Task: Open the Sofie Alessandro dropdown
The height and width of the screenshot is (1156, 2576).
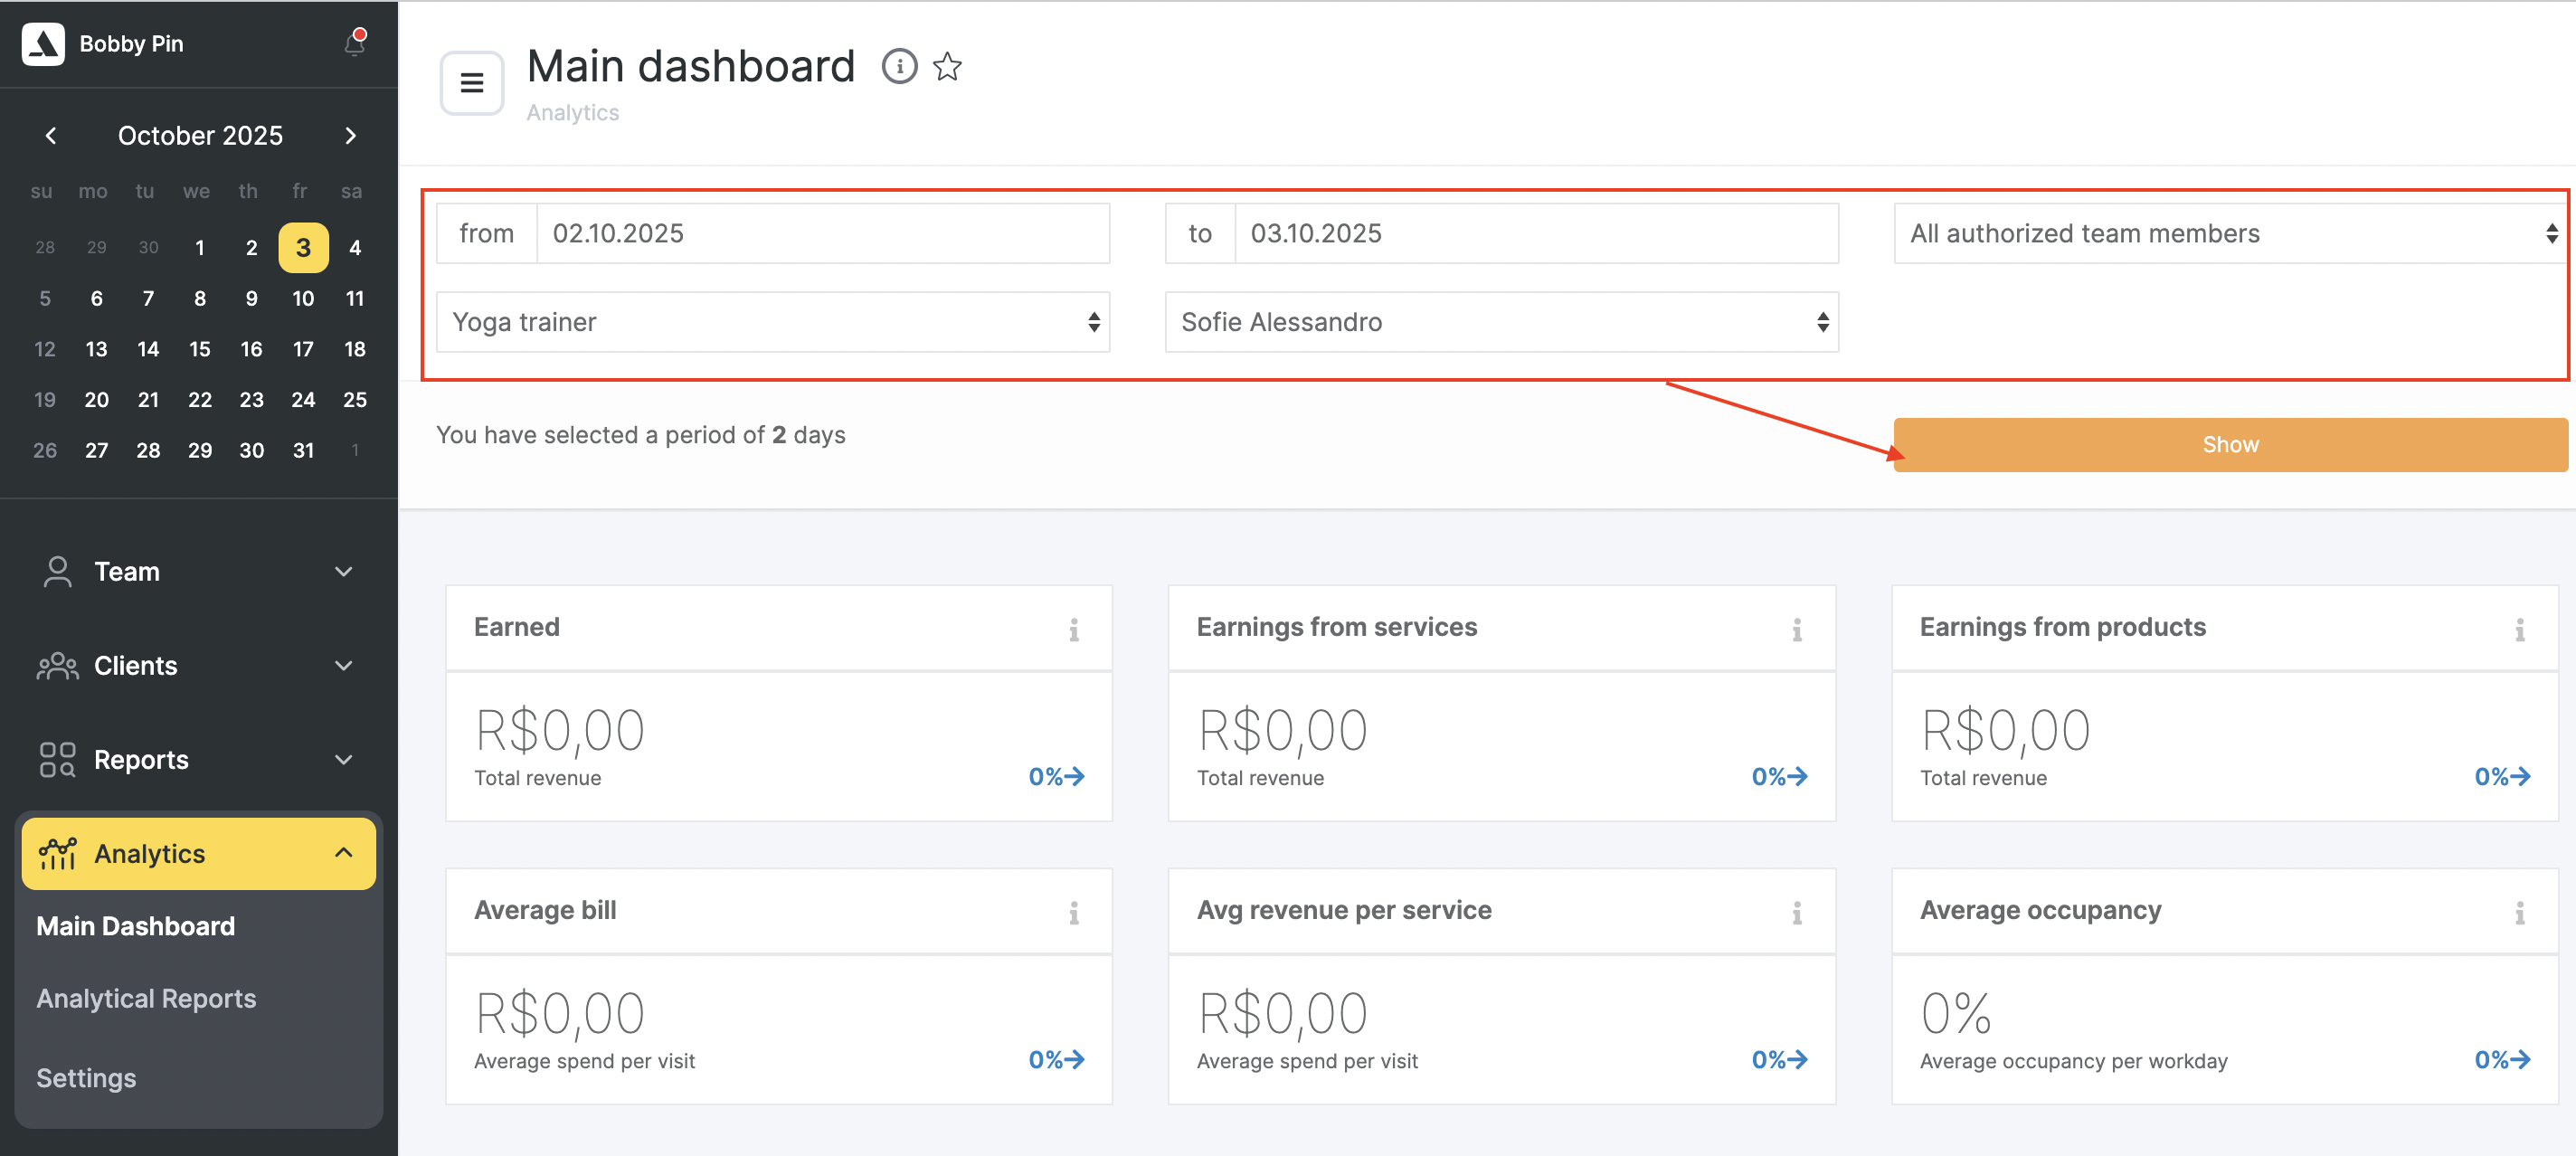Action: [1501, 322]
